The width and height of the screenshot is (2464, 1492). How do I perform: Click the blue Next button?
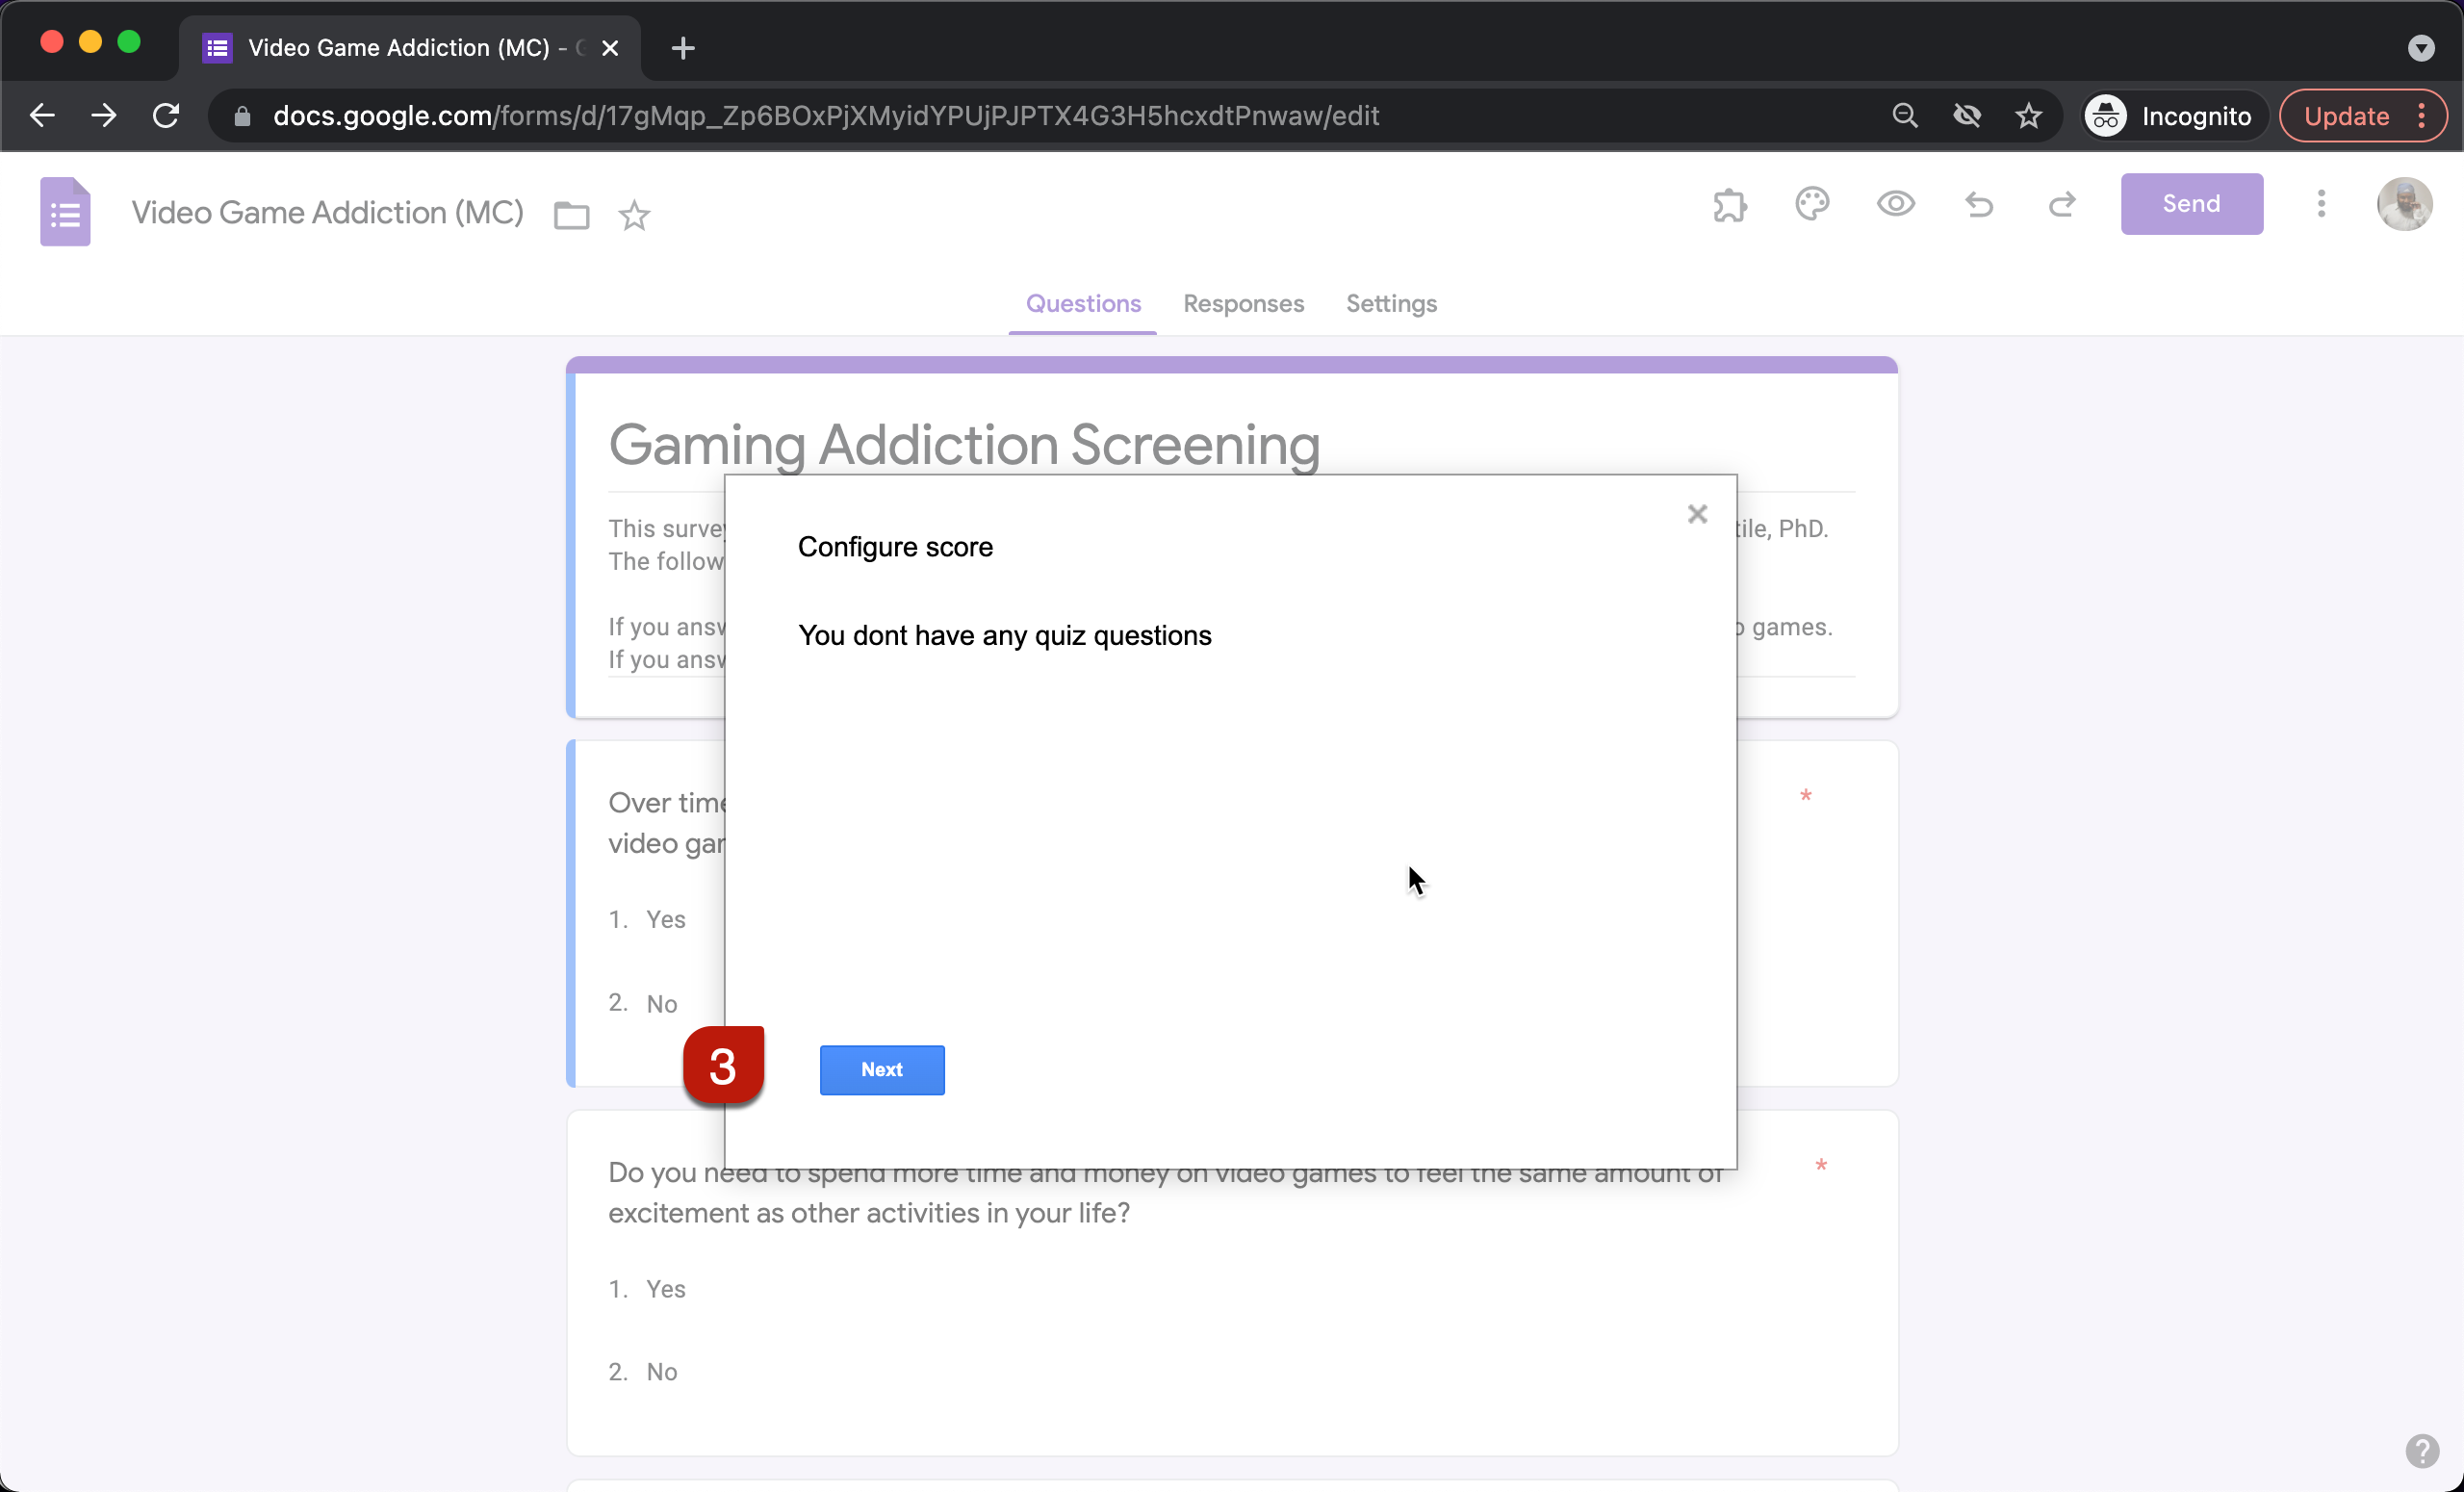[x=881, y=1069]
